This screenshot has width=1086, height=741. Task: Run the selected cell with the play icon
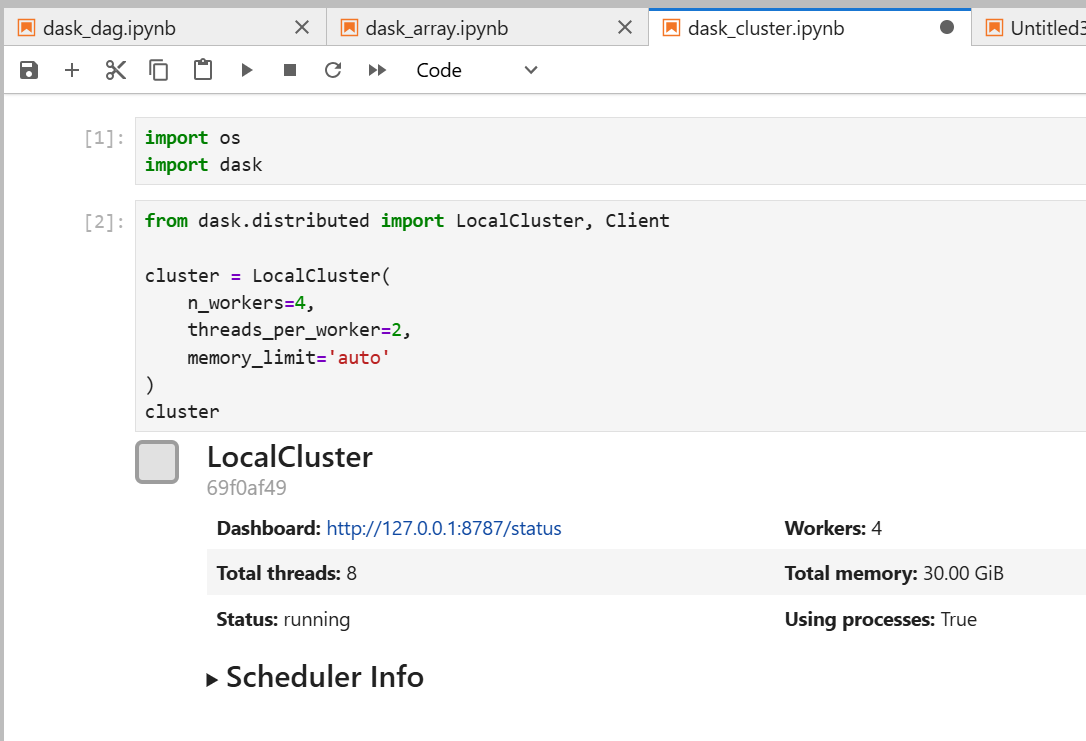pyautogui.click(x=247, y=70)
